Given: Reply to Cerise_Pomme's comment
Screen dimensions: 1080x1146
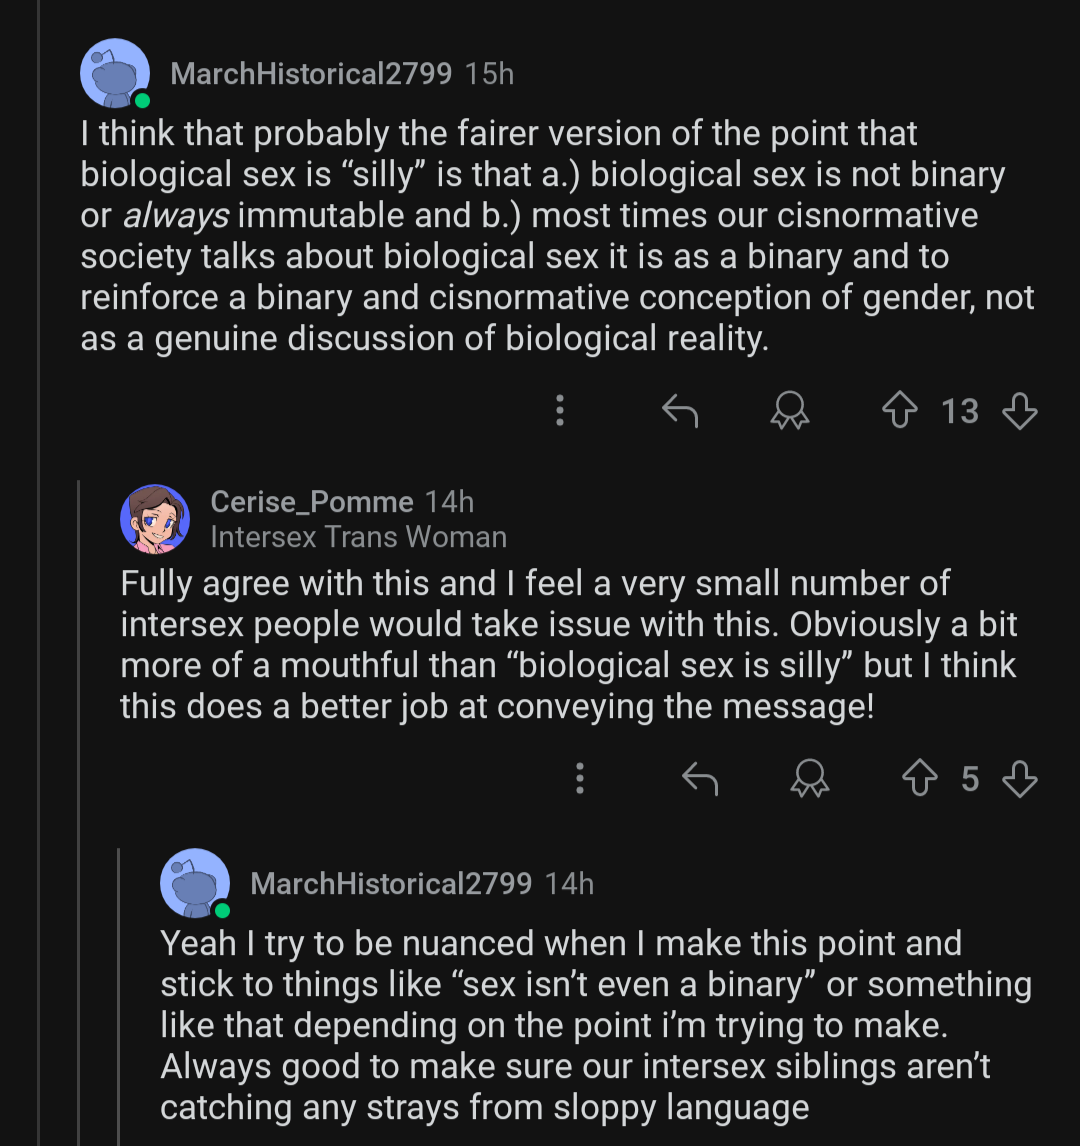Looking at the screenshot, I should click(700, 778).
